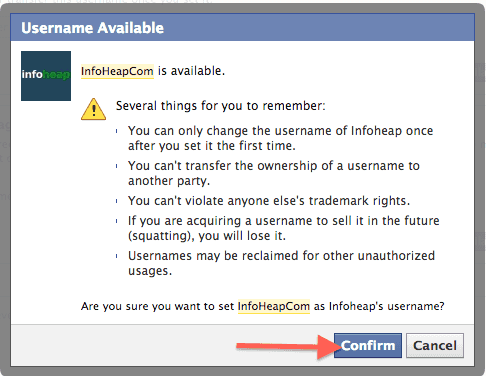The width and height of the screenshot is (486, 376).
Task: Click the highlighted InfoHeapCom next to 'is available'
Action: (117, 71)
